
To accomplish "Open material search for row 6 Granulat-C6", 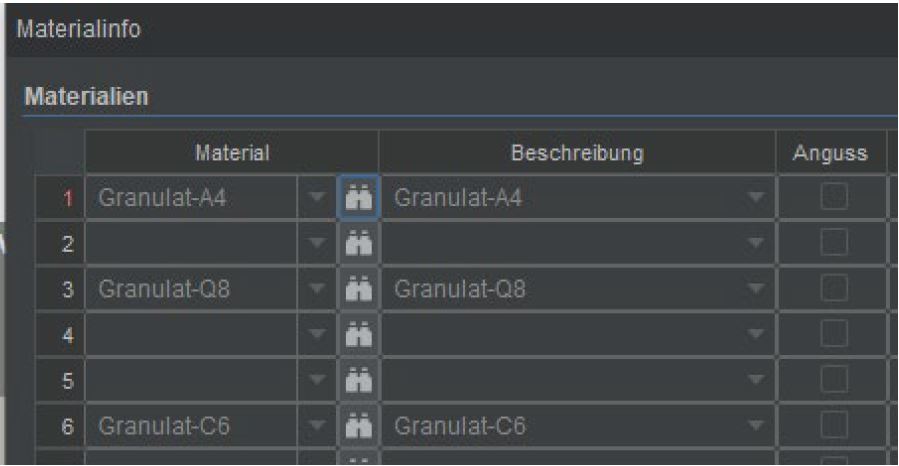I will tap(358, 426).
